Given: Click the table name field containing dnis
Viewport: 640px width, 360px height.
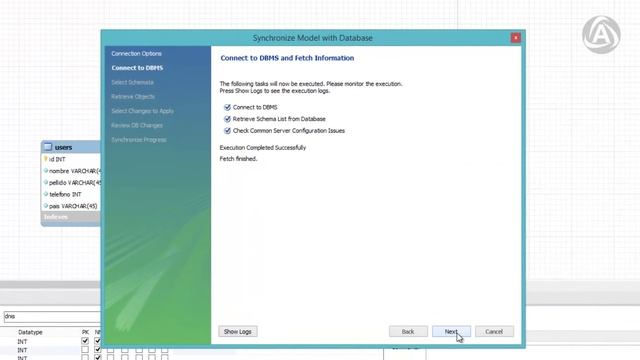Looking at the screenshot, I should [x=52, y=316].
